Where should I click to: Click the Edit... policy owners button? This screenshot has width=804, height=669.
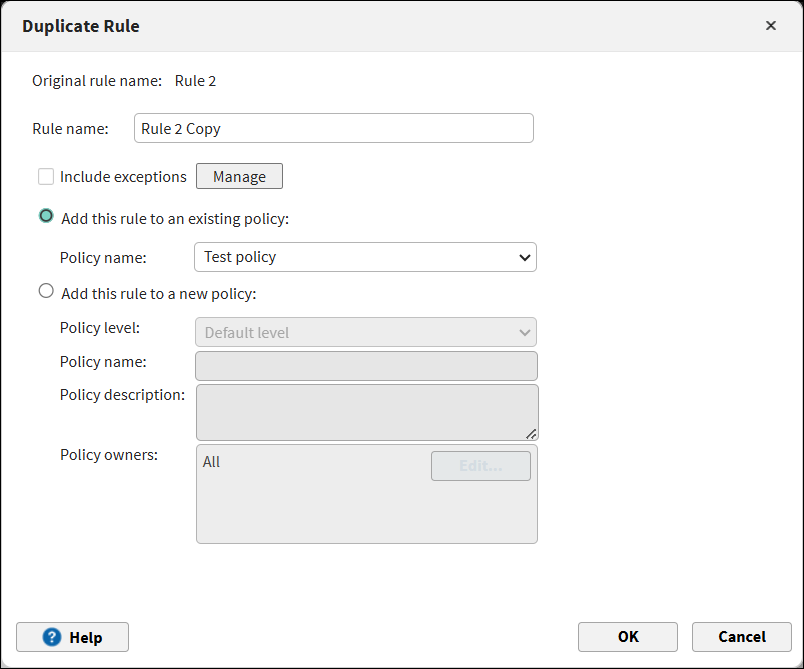(x=480, y=466)
